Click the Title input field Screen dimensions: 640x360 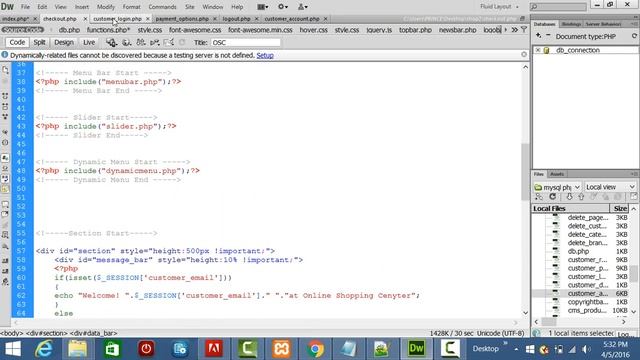[245, 42]
